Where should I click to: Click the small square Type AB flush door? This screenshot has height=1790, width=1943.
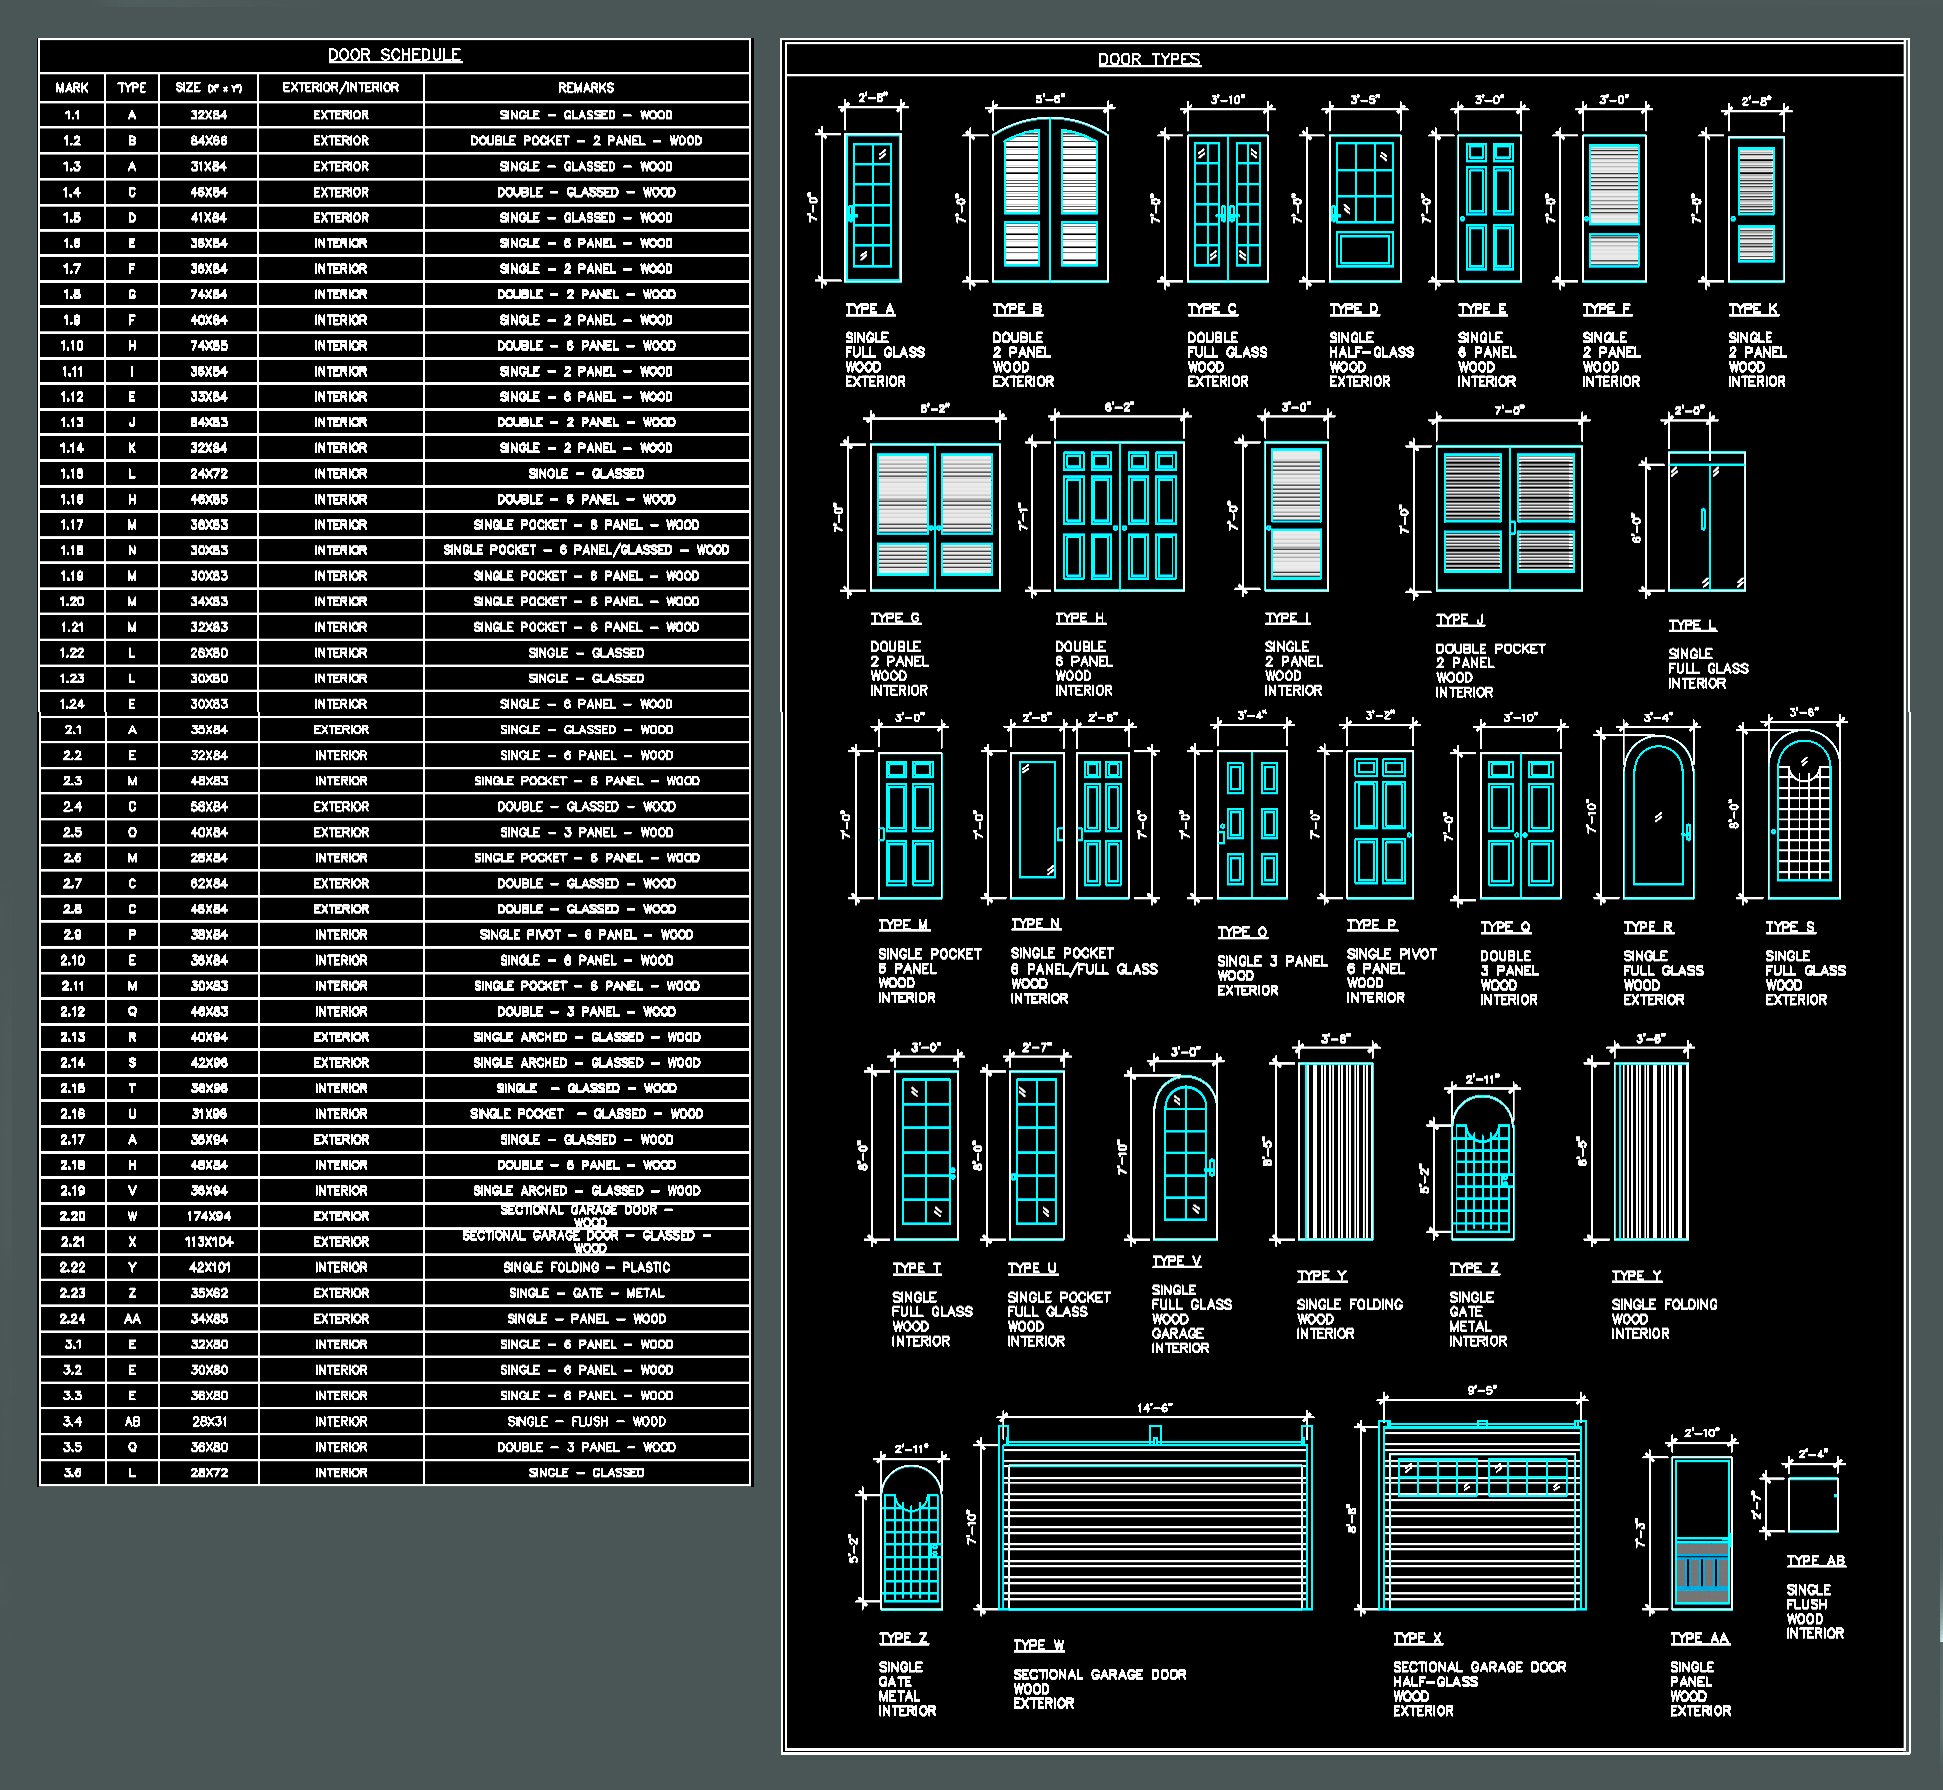(x=1812, y=1505)
